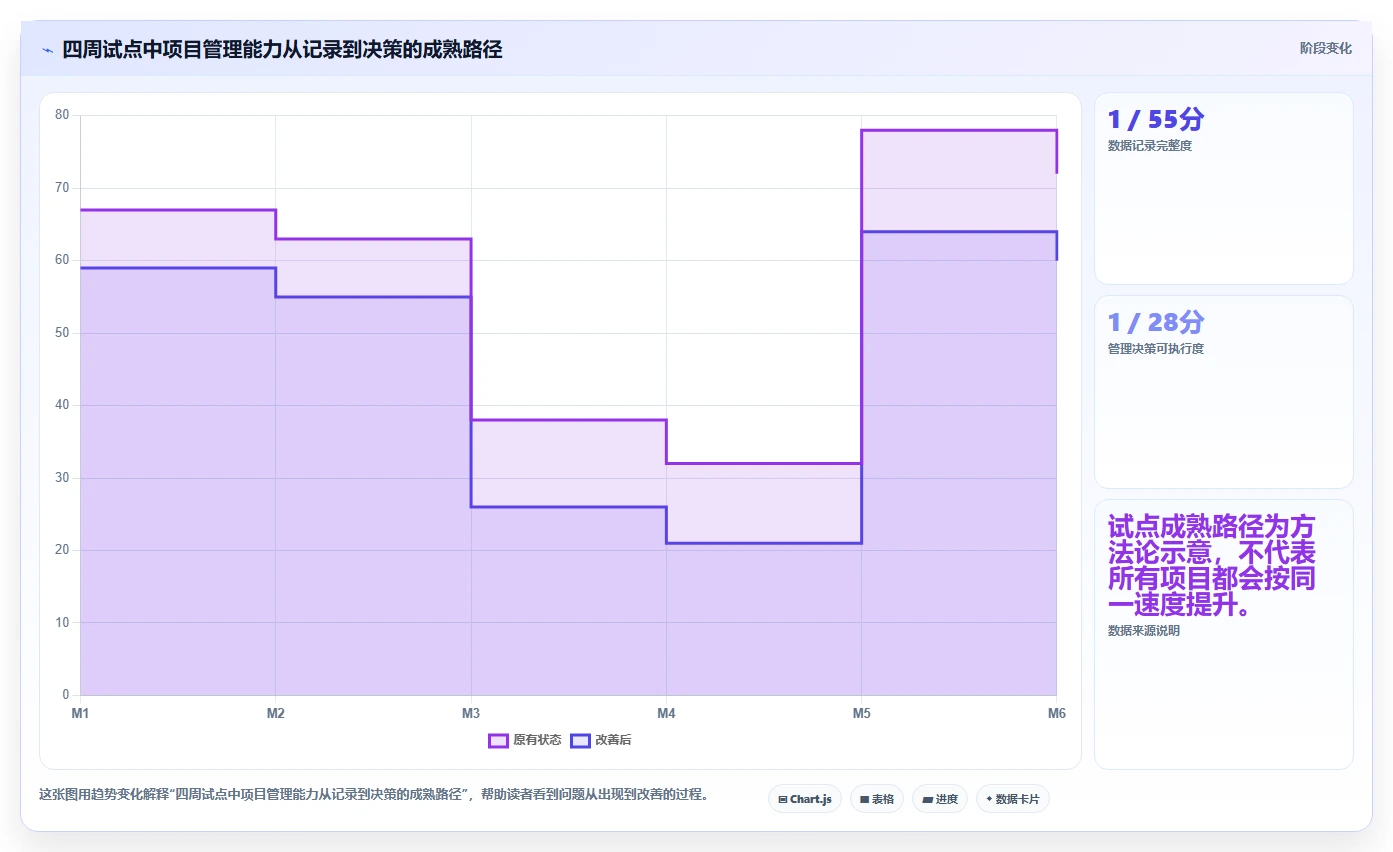This screenshot has height=852, width=1393.
Task: Toggle the 改善后 legend entry
Action: coord(601,740)
